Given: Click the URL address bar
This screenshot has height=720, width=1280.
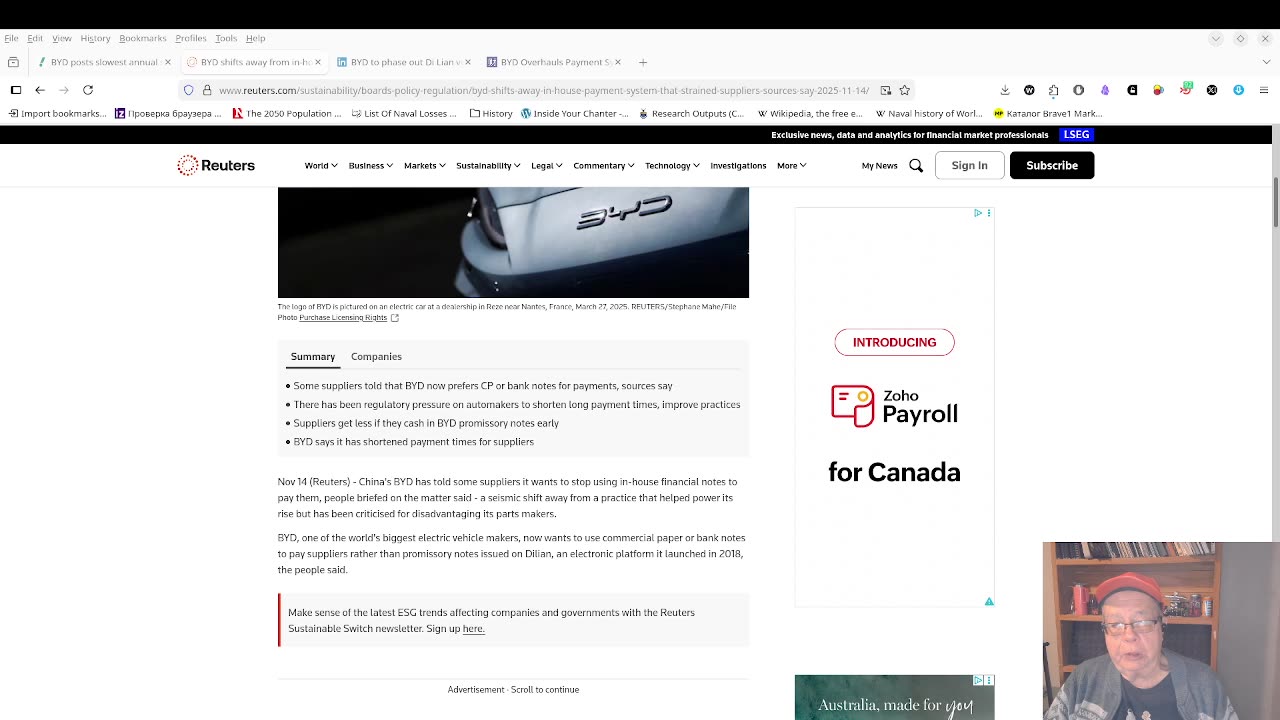Looking at the screenshot, I should click(x=544, y=90).
